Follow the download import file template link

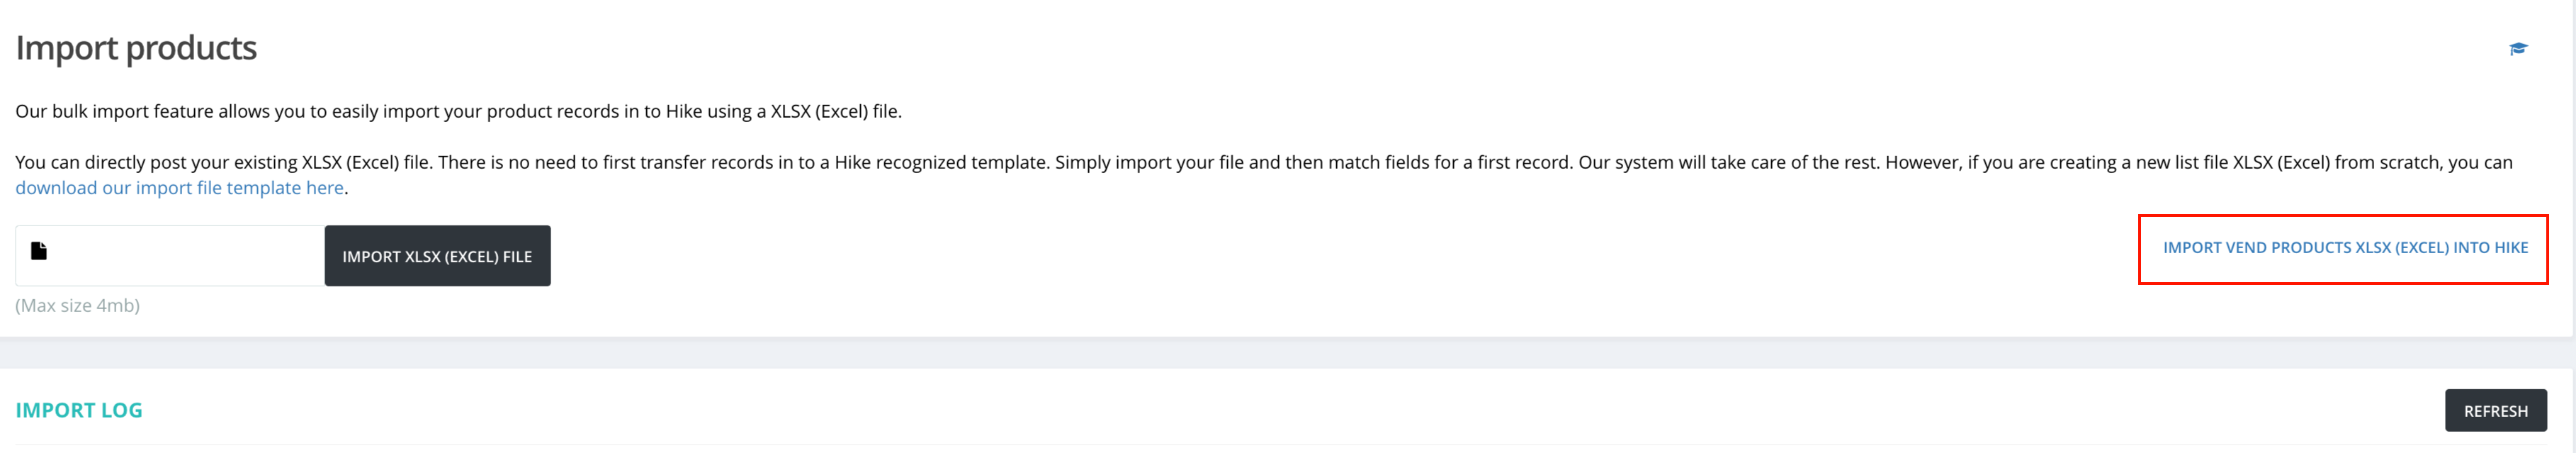coord(179,188)
